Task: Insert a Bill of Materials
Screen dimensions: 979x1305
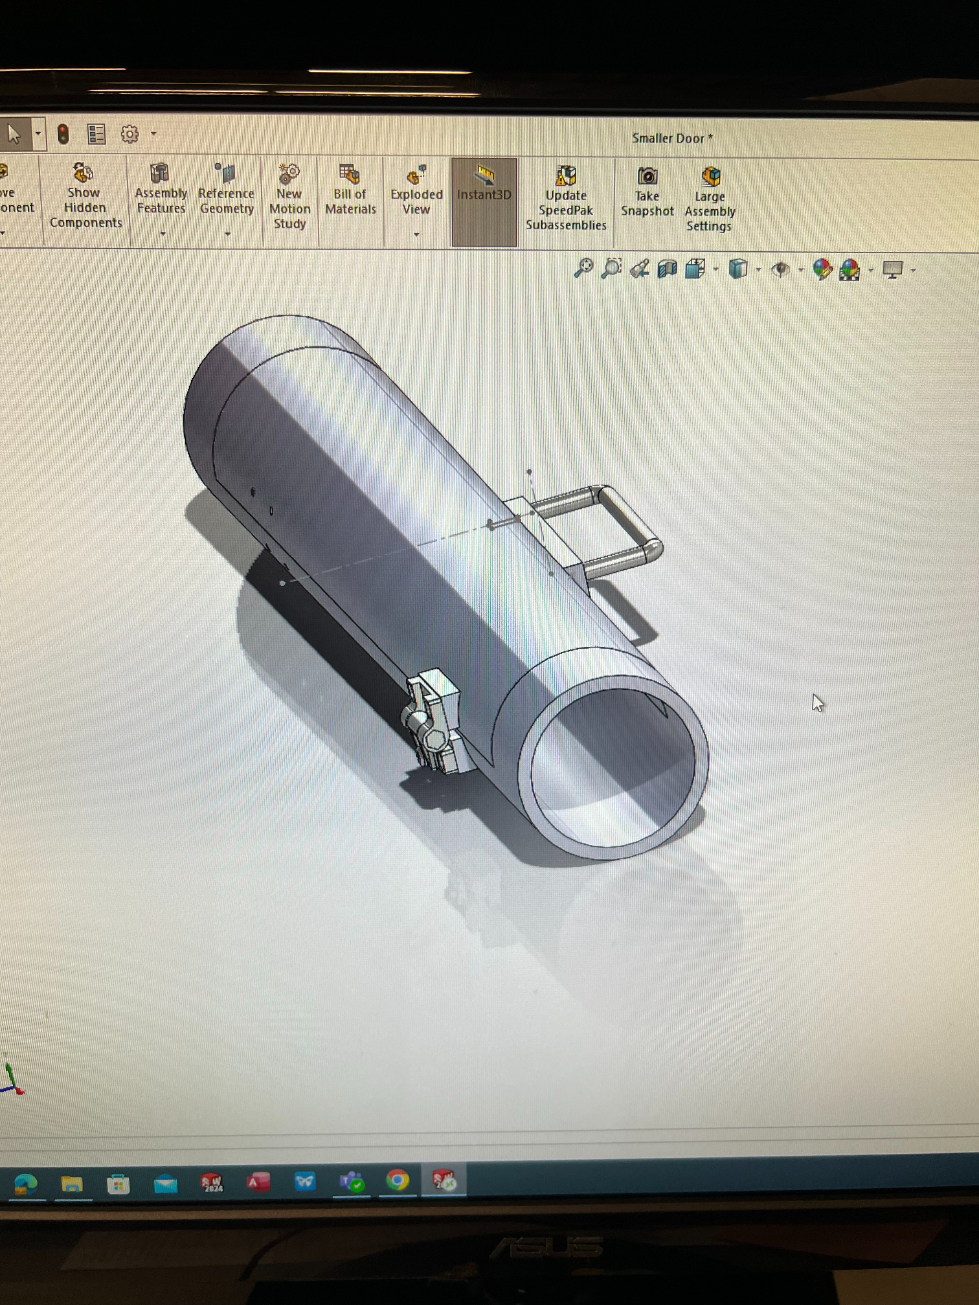Action: click(350, 190)
